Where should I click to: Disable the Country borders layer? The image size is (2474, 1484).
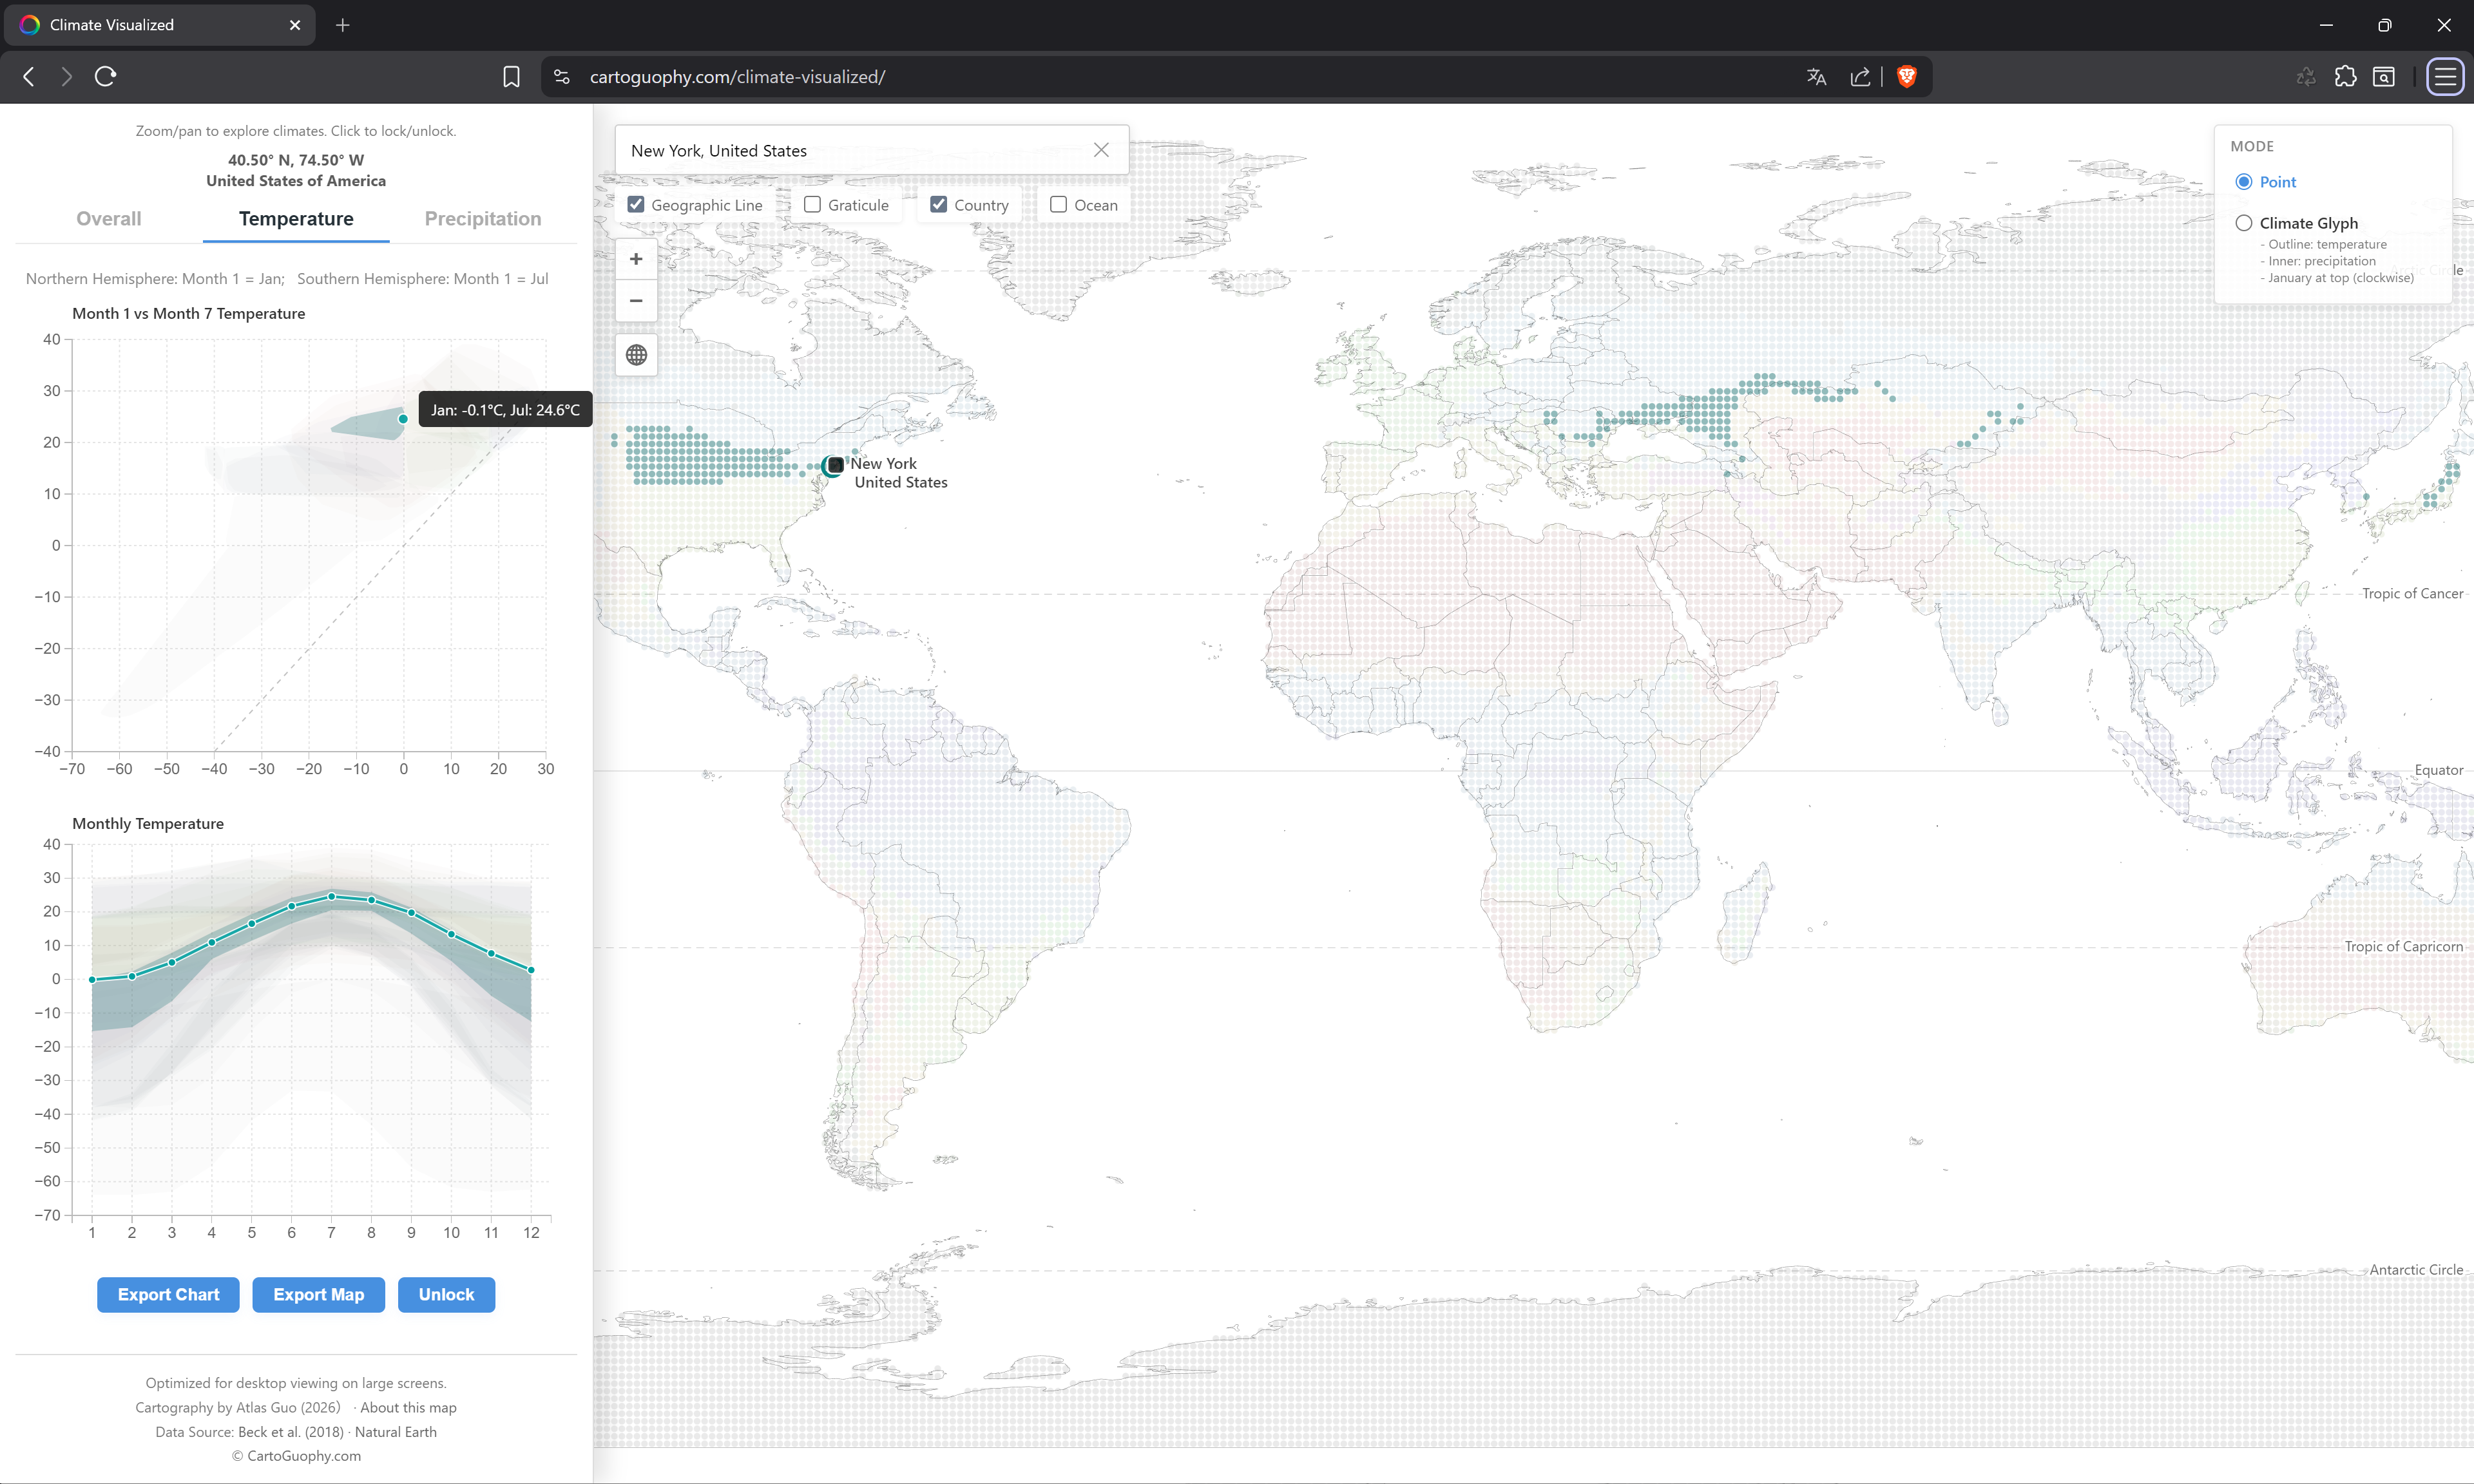click(938, 204)
